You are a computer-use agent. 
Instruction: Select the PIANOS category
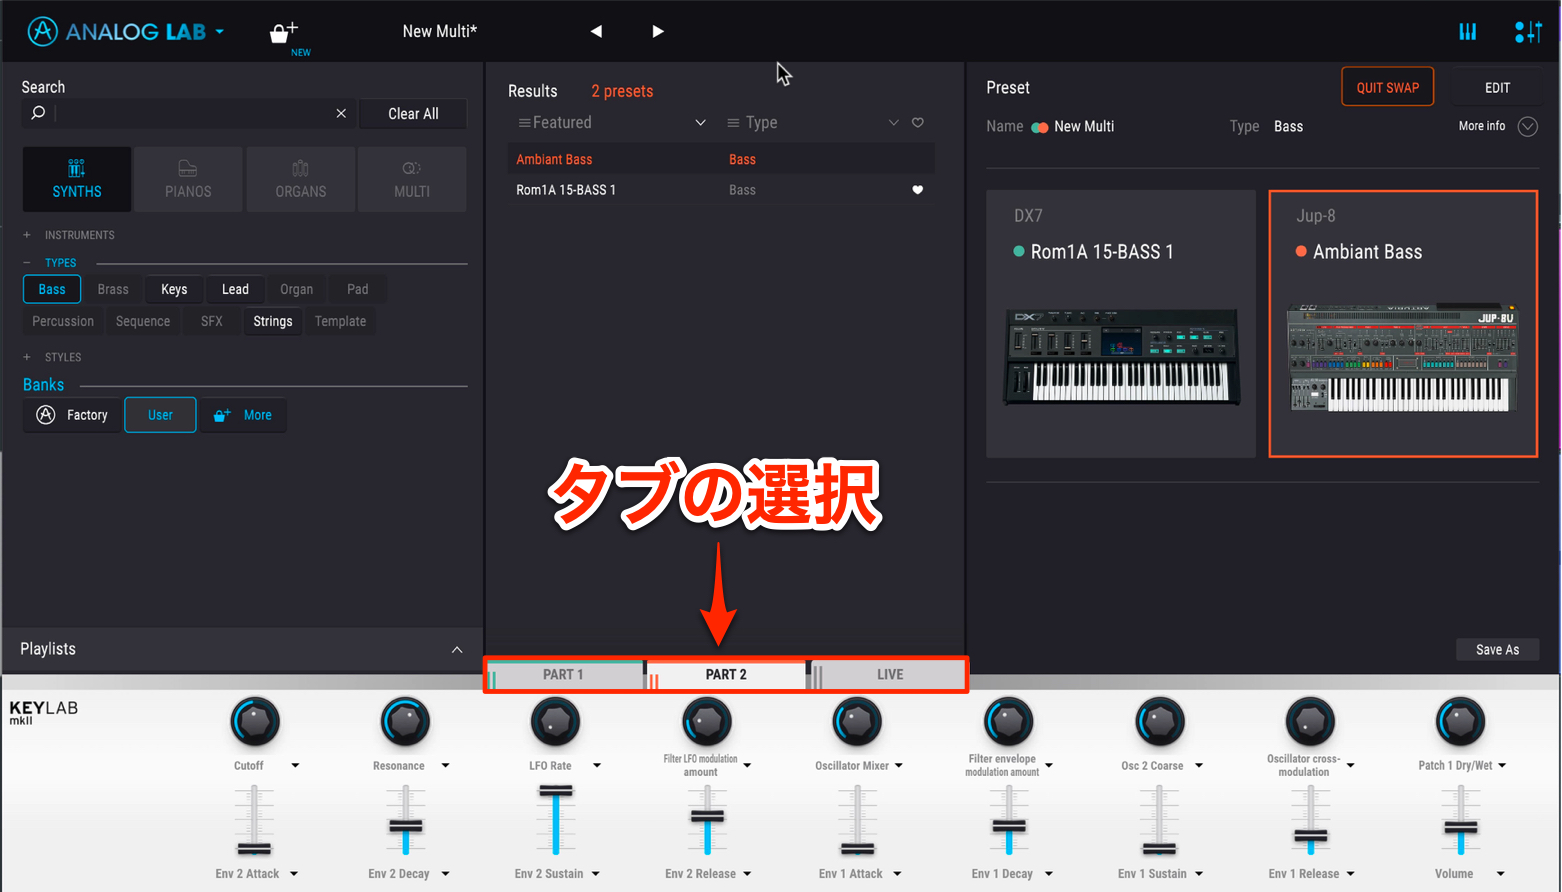coord(188,179)
